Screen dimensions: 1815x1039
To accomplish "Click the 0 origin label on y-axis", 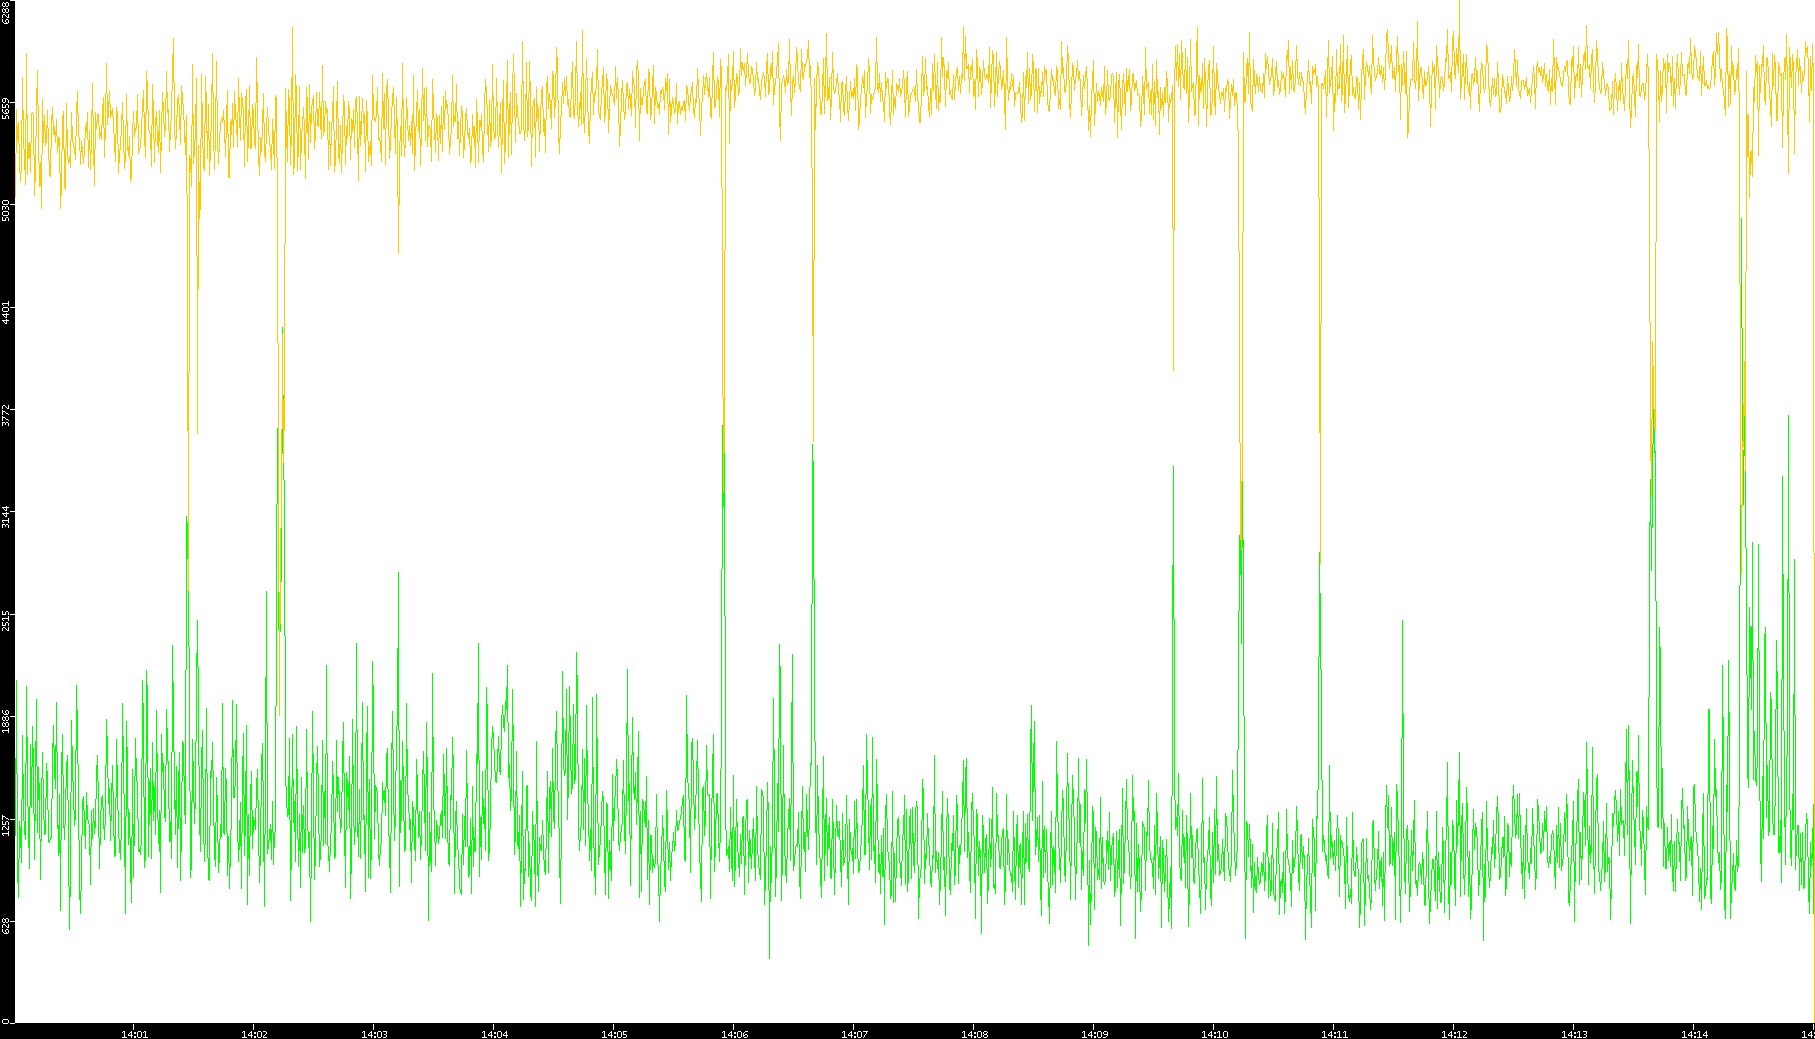I will pos(6,1021).
